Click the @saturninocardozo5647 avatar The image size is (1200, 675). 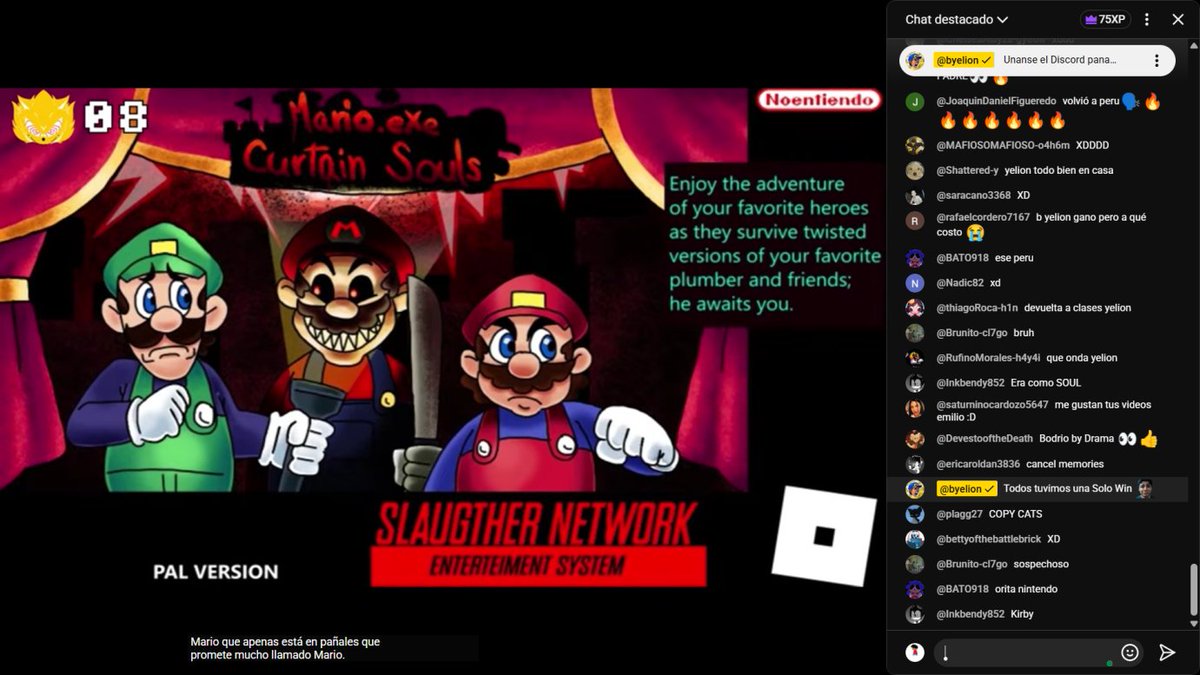click(x=915, y=408)
